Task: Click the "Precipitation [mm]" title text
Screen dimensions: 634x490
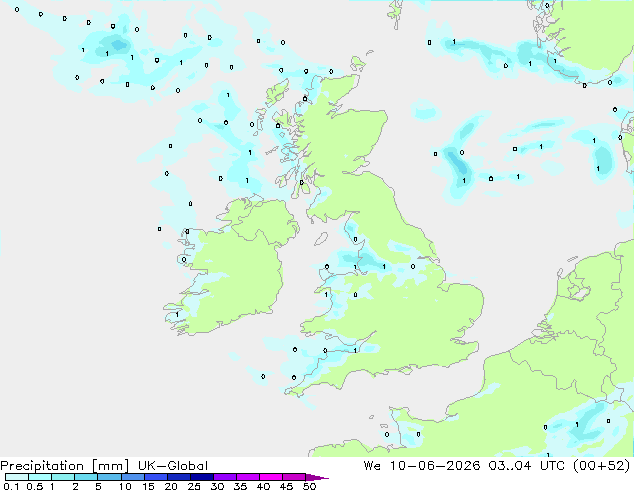Action: pyautogui.click(x=64, y=466)
